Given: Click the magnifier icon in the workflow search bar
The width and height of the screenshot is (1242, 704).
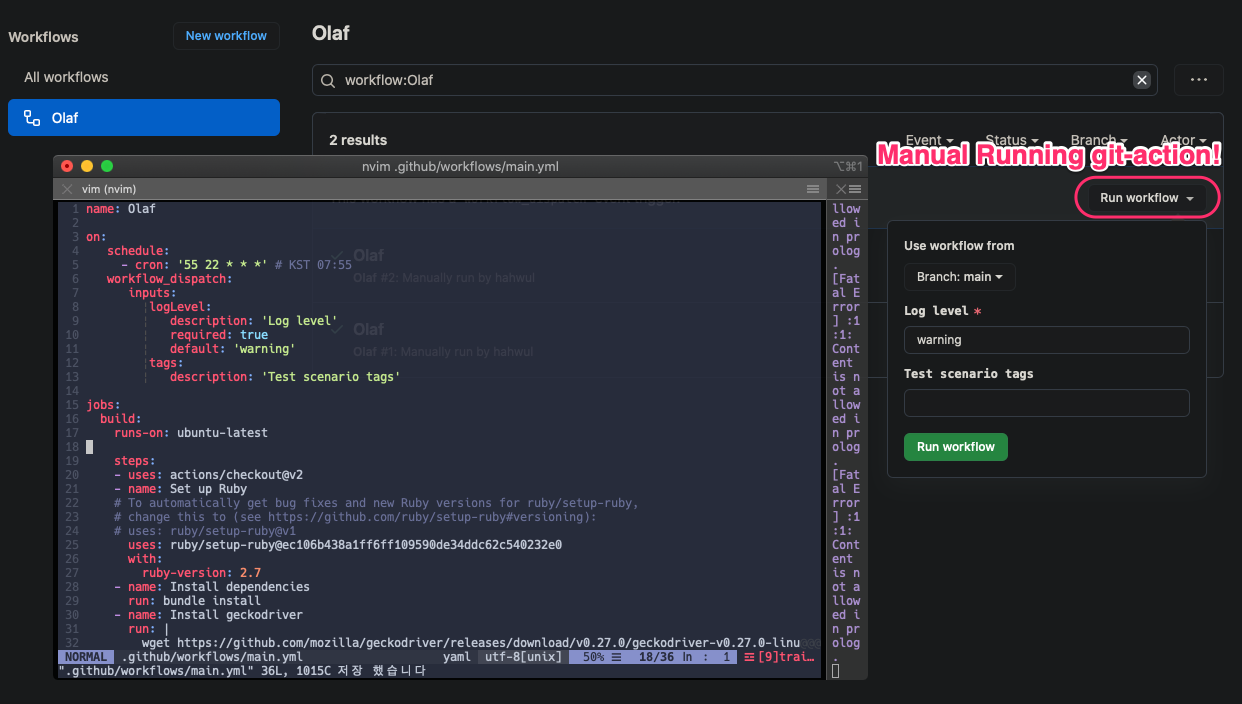Looking at the screenshot, I should point(328,80).
